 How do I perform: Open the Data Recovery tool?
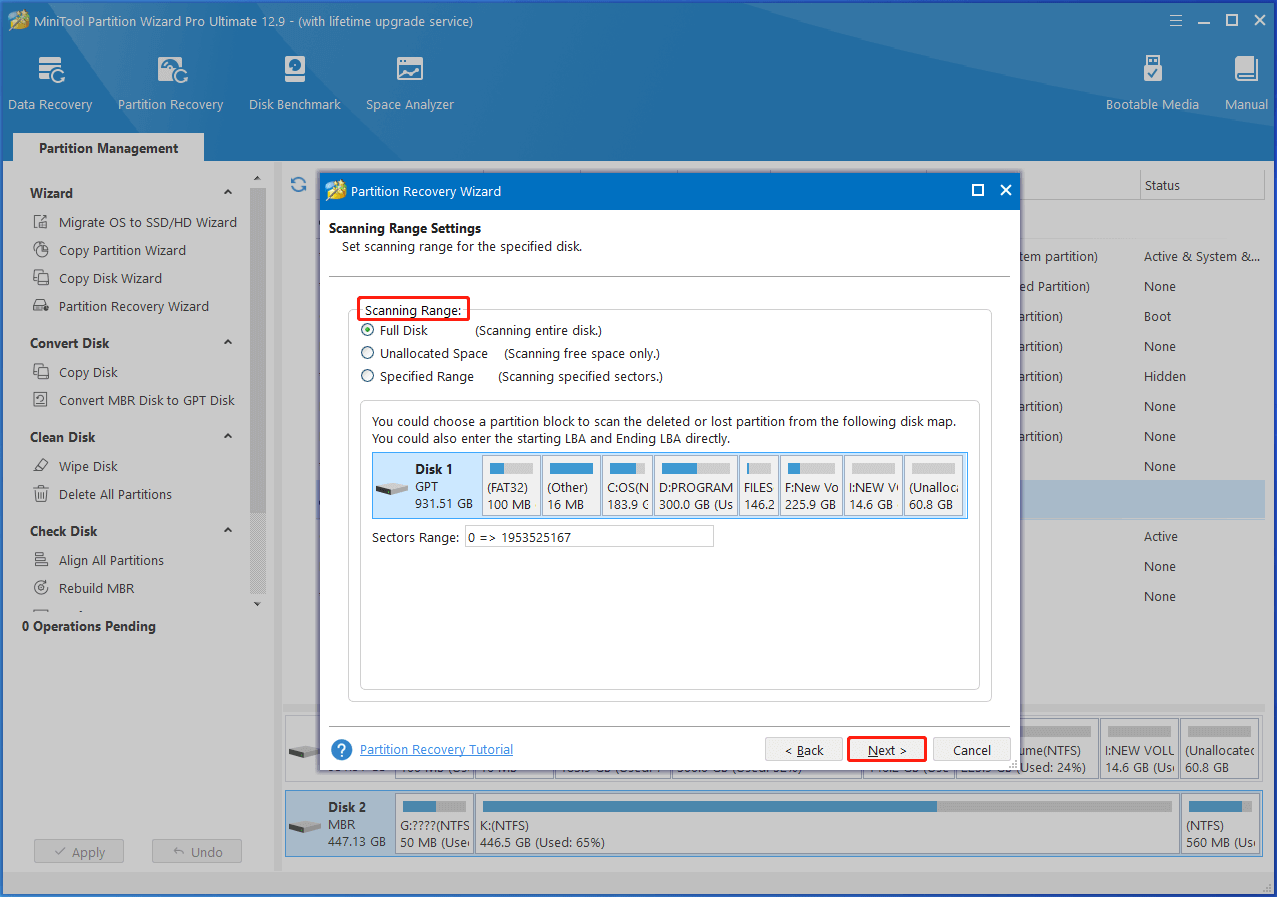pyautogui.click(x=50, y=83)
